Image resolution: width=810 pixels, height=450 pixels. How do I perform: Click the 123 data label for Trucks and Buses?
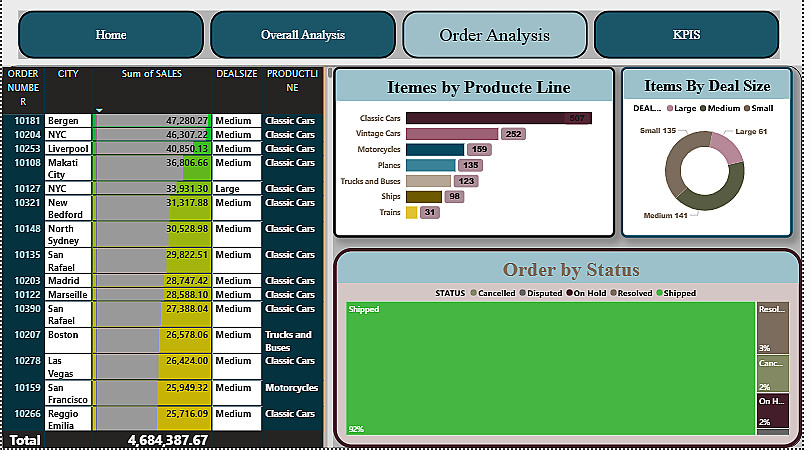[x=466, y=181]
